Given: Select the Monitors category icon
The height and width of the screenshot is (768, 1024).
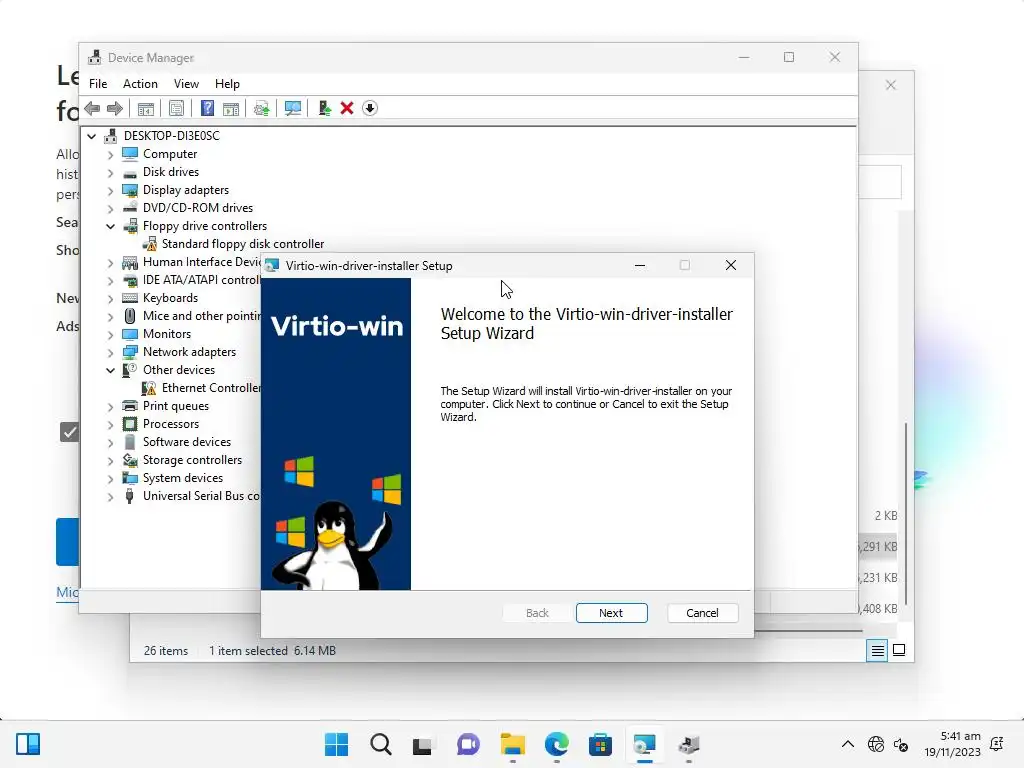Looking at the screenshot, I should (130, 334).
